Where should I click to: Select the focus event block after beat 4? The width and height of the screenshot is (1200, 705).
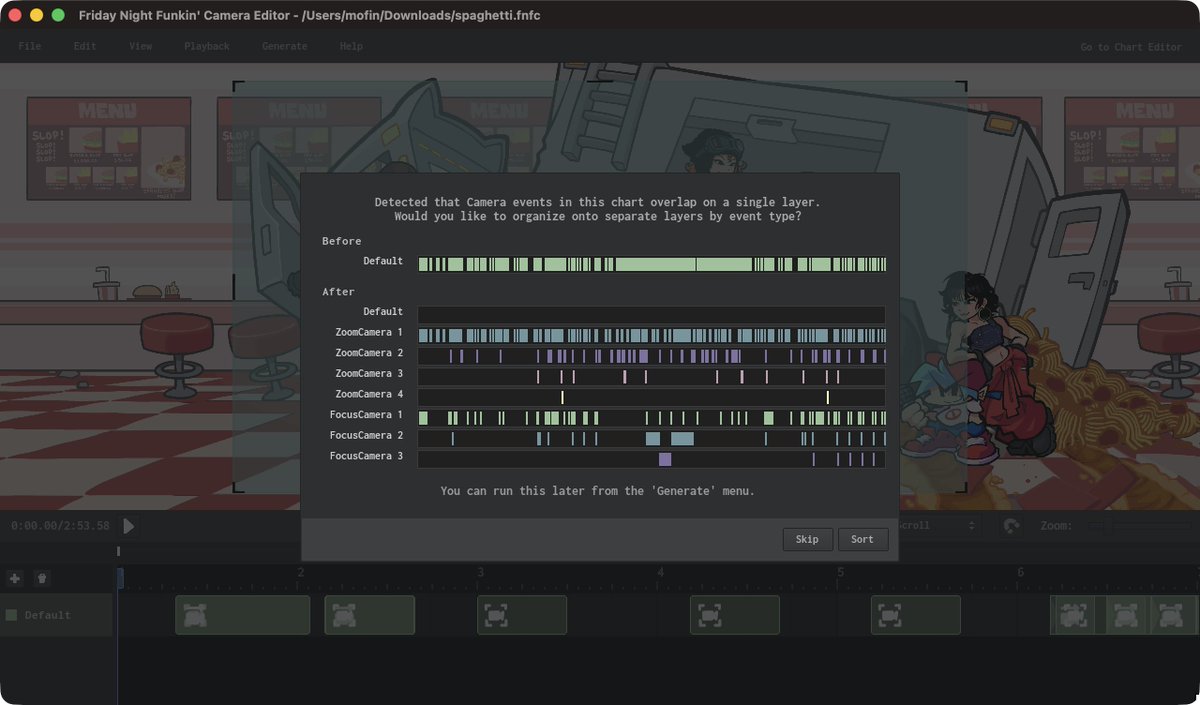click(735, 615)
